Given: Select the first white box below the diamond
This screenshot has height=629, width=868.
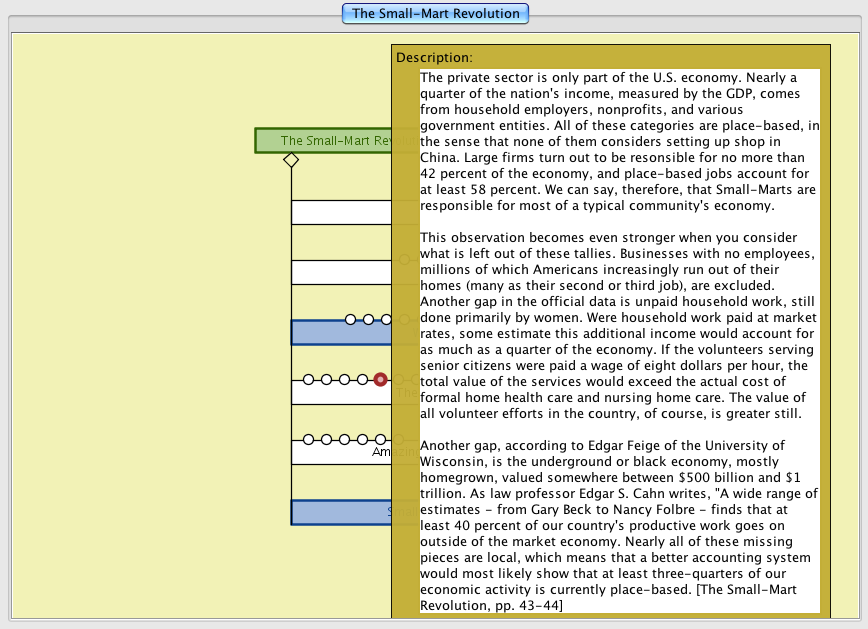Looking at the screenshot, I should 341,213.
